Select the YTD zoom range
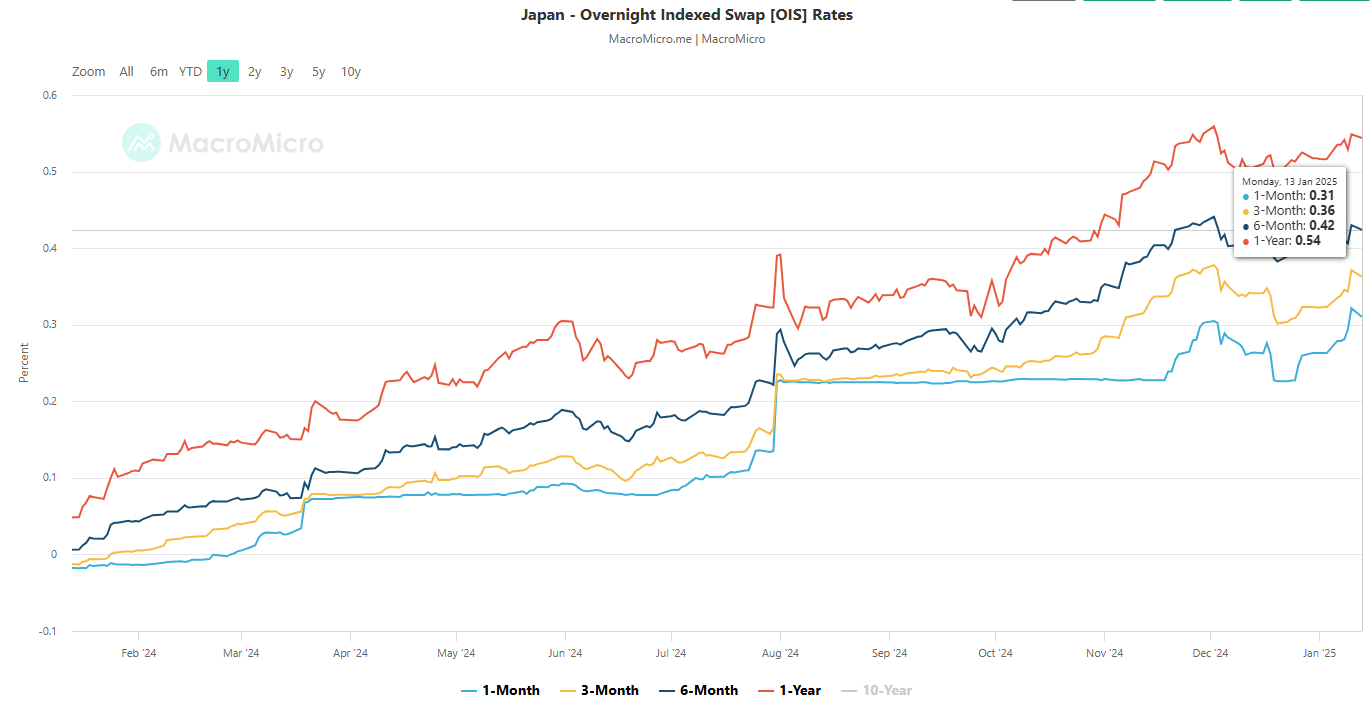Viewport: 1372px width, 726px height. (190, 71)
